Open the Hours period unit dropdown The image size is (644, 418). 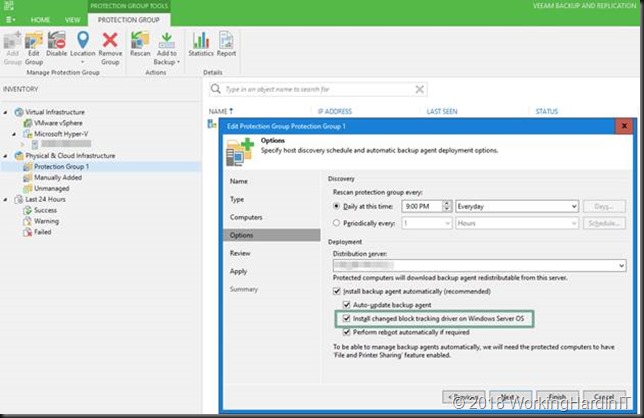point(517,223)
